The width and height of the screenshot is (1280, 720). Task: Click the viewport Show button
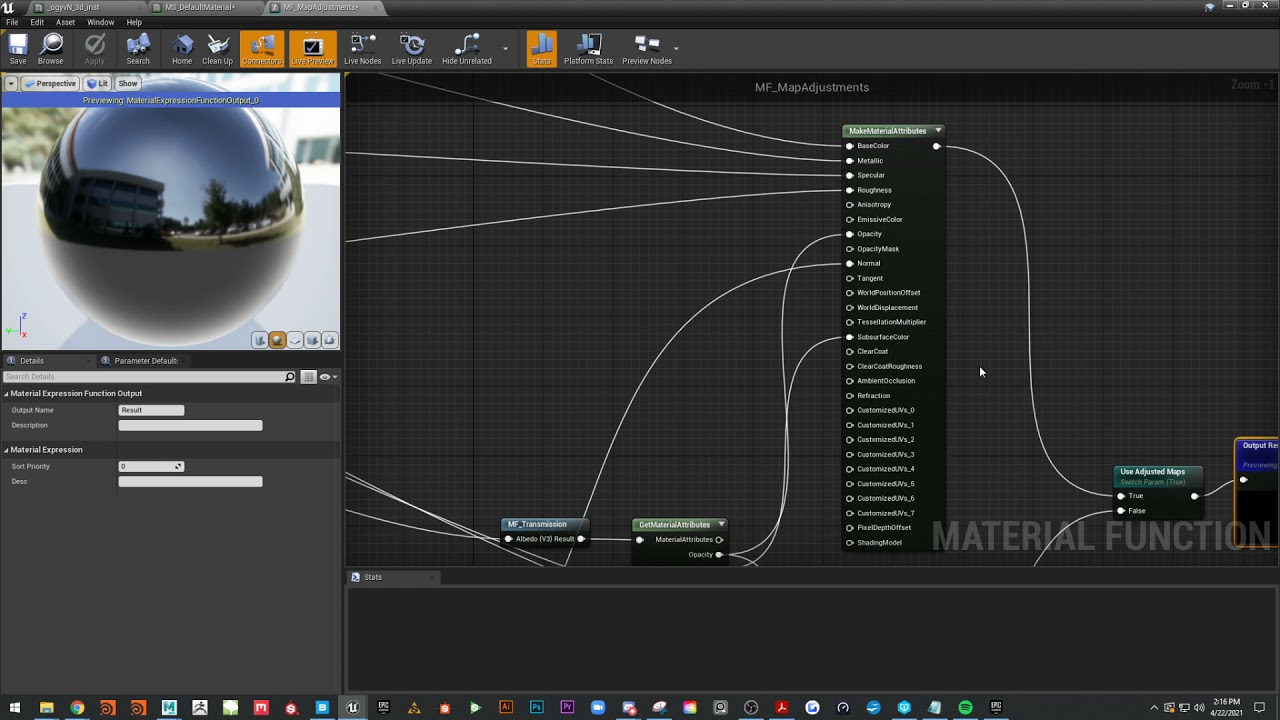tap(128, 84)
